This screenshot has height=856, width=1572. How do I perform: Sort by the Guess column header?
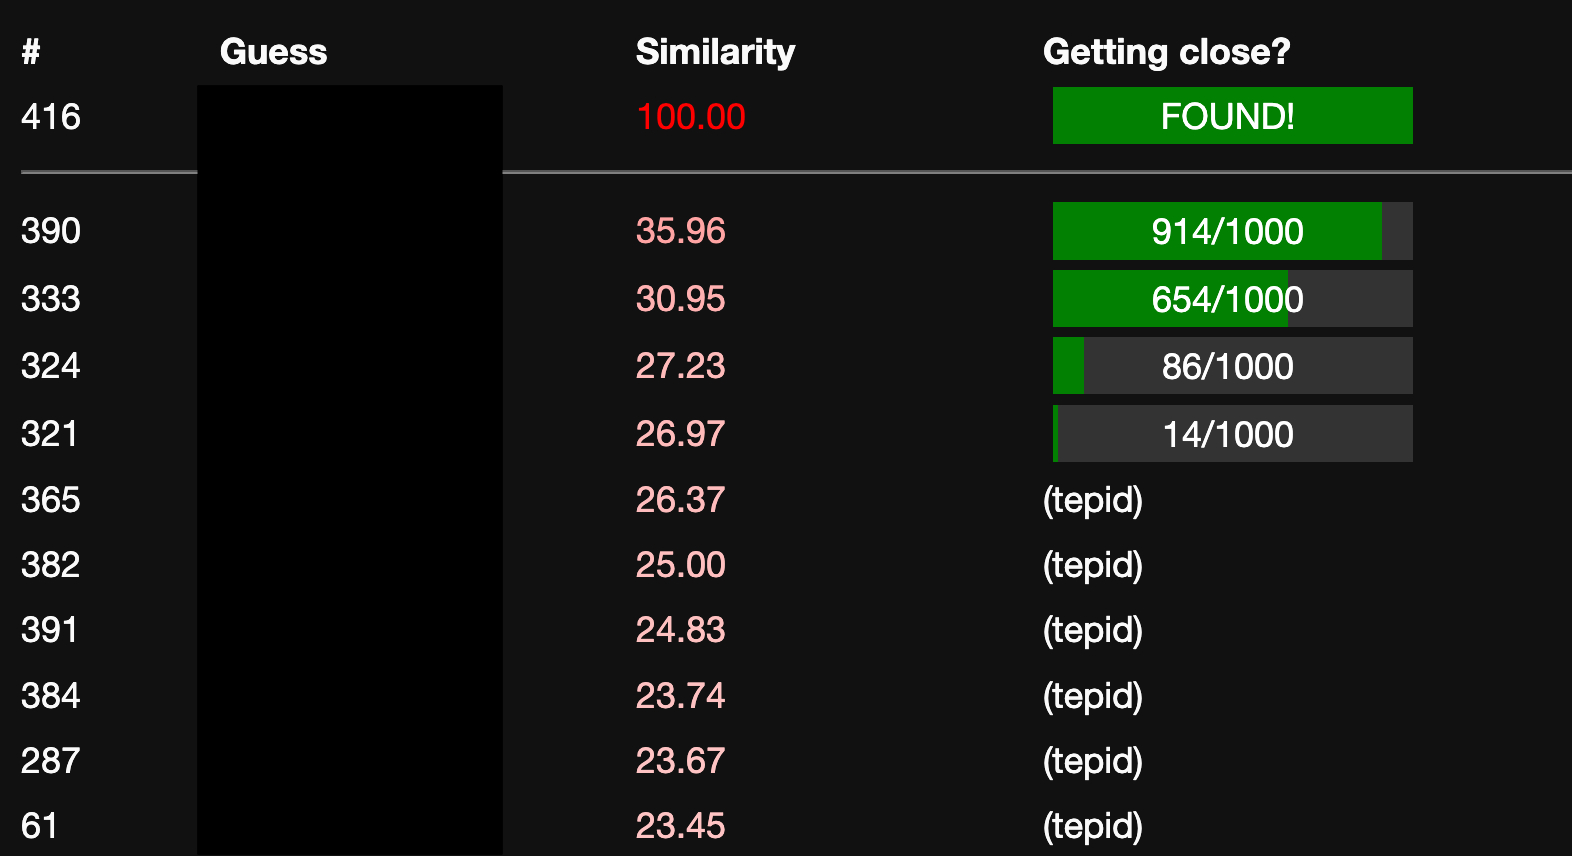pyautogui.click(x=273, y=52)
